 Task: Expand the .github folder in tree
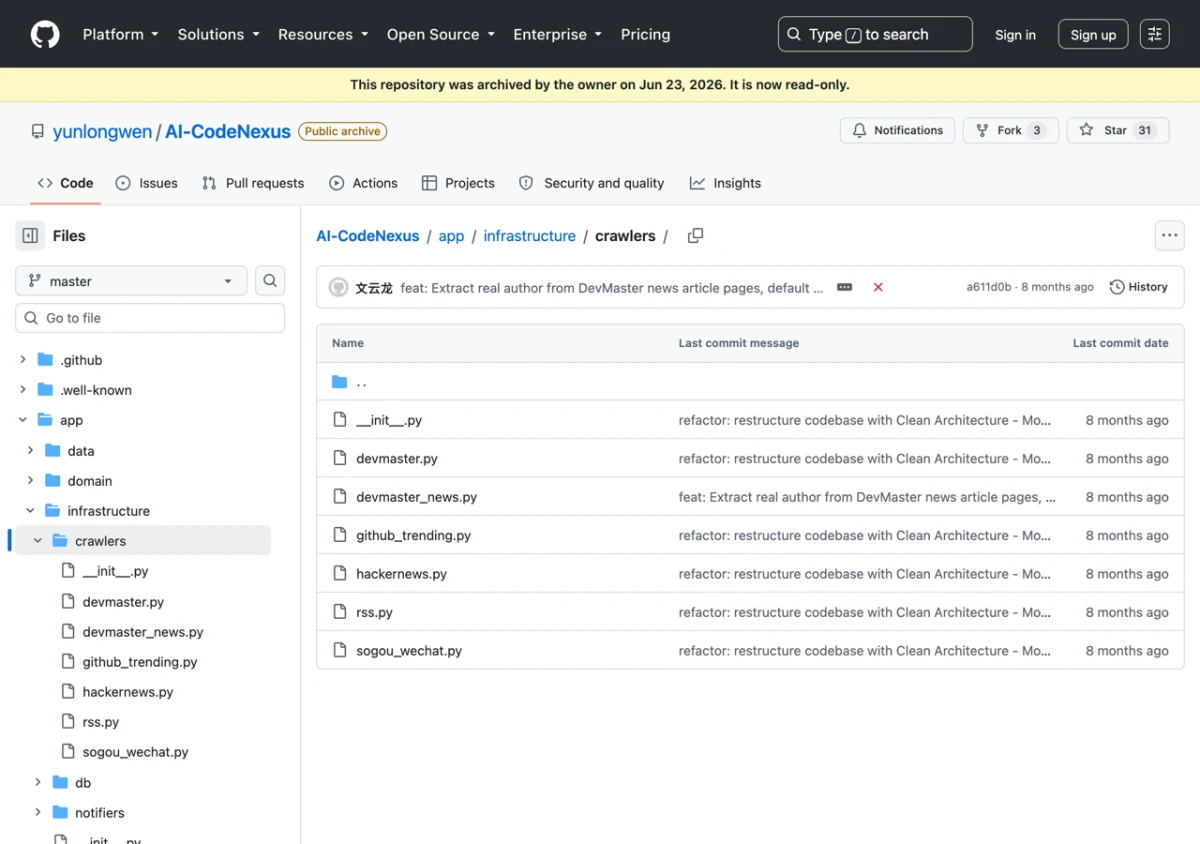[23, 360]
